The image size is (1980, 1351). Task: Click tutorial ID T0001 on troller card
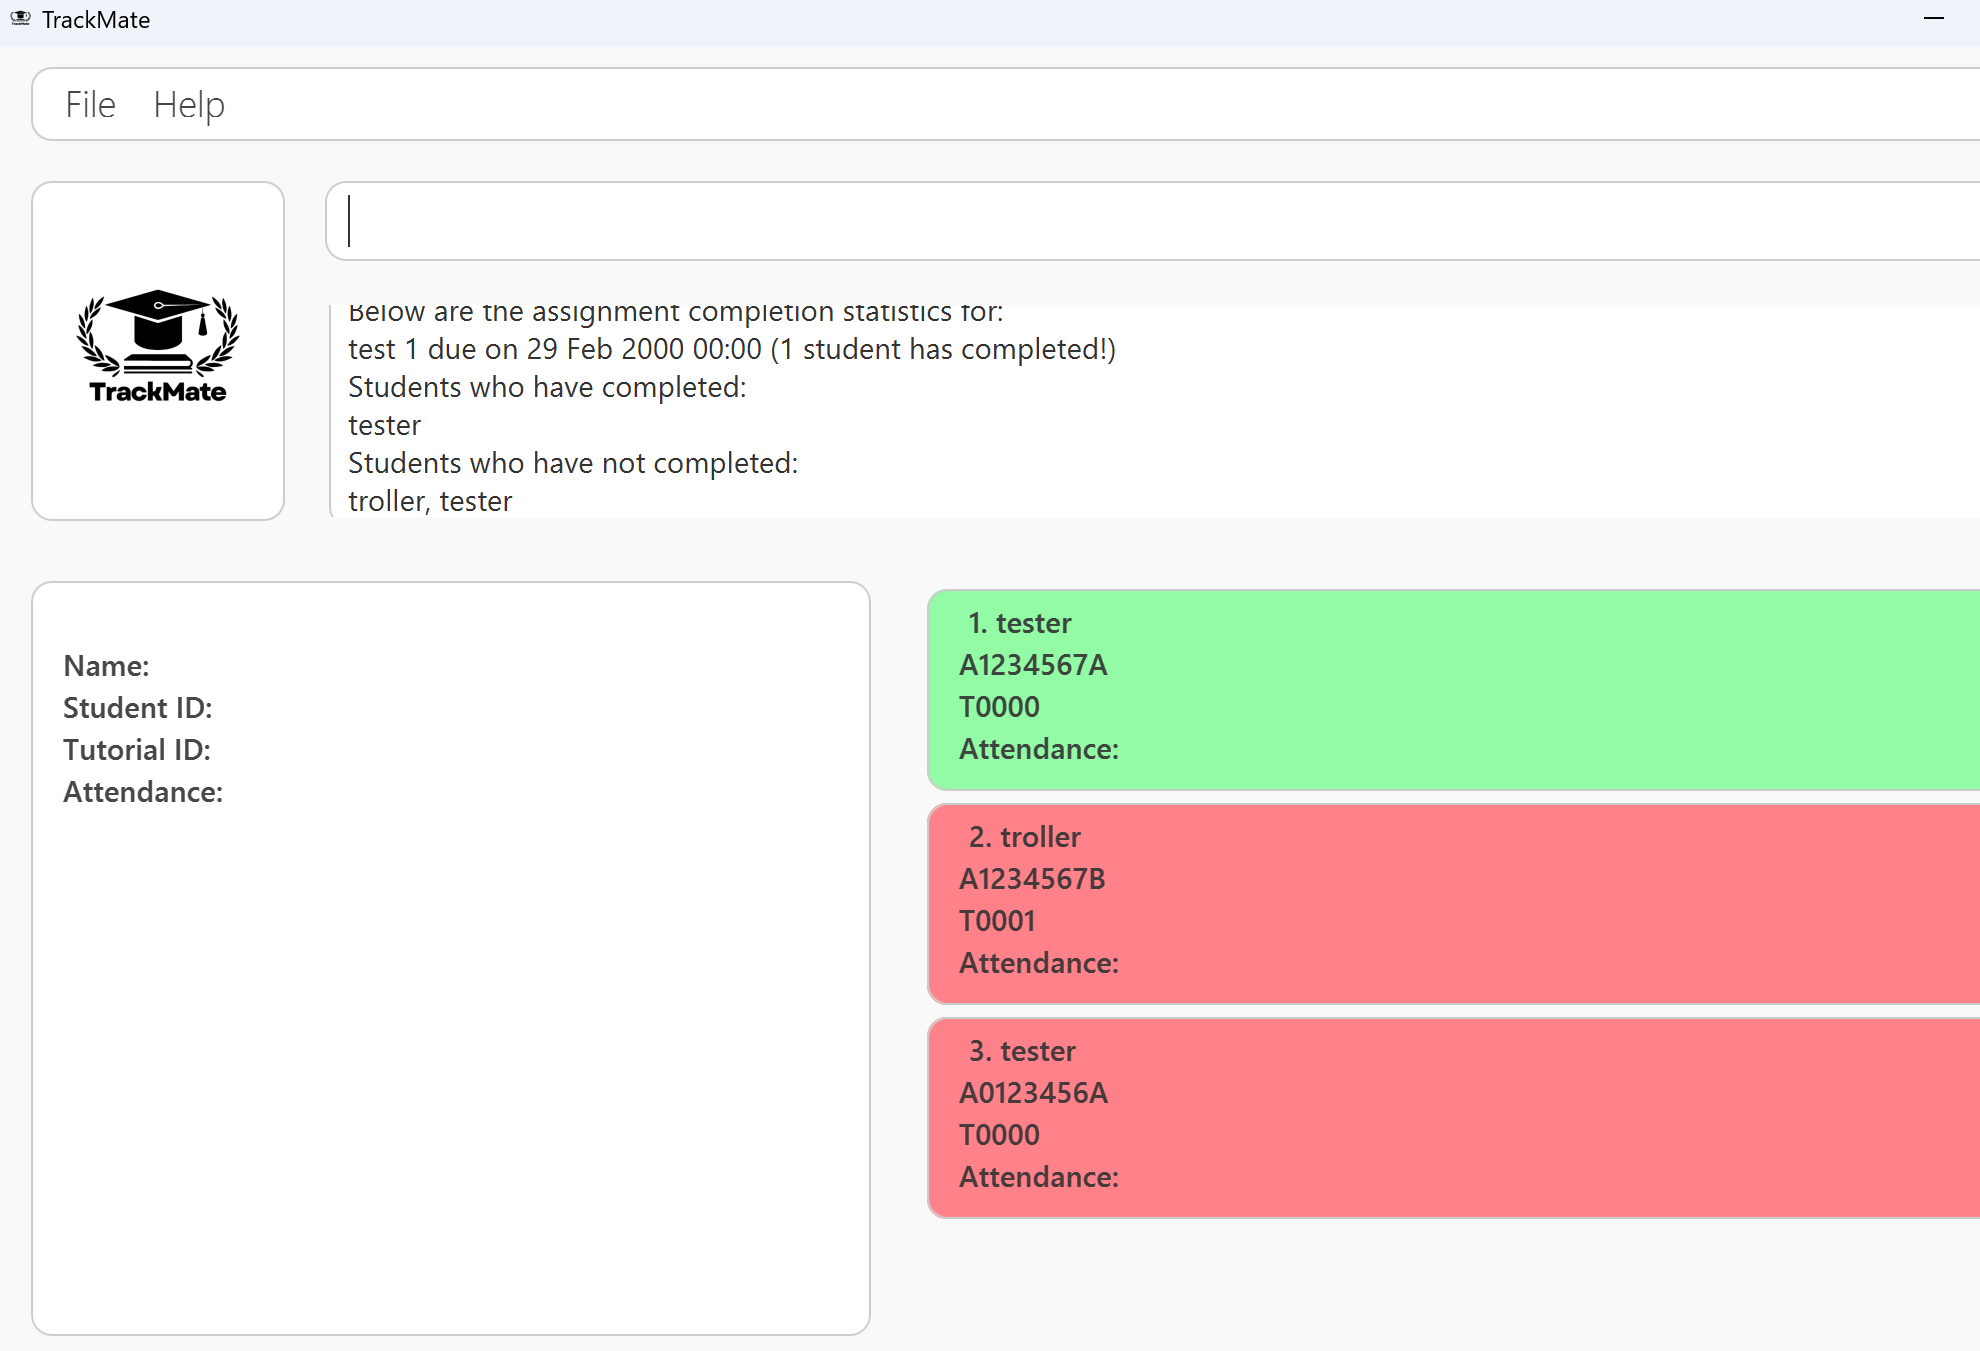997,921
